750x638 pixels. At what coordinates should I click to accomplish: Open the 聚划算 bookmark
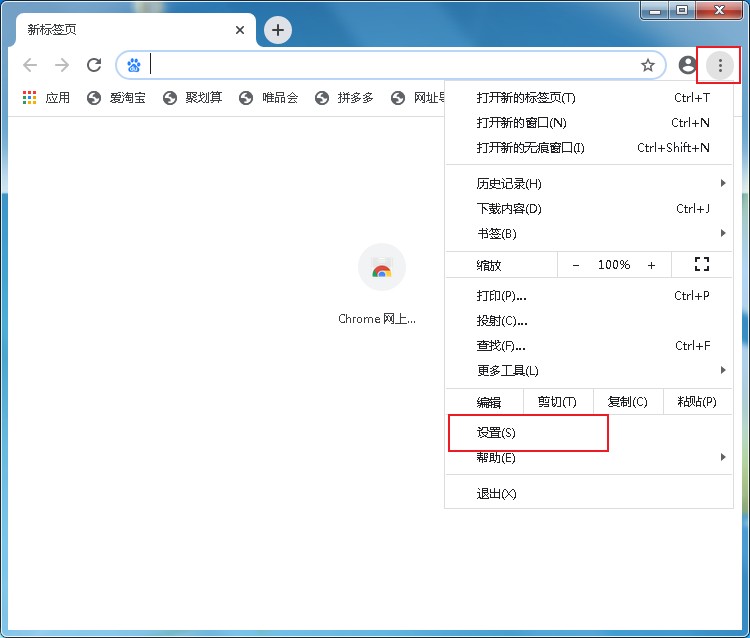point(193,98)
